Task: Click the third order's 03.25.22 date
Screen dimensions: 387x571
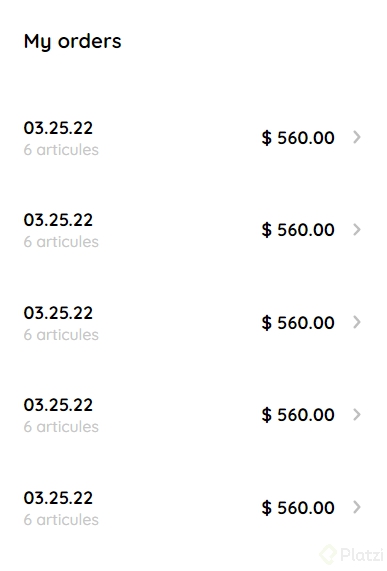Action: [x=58, y=313]
